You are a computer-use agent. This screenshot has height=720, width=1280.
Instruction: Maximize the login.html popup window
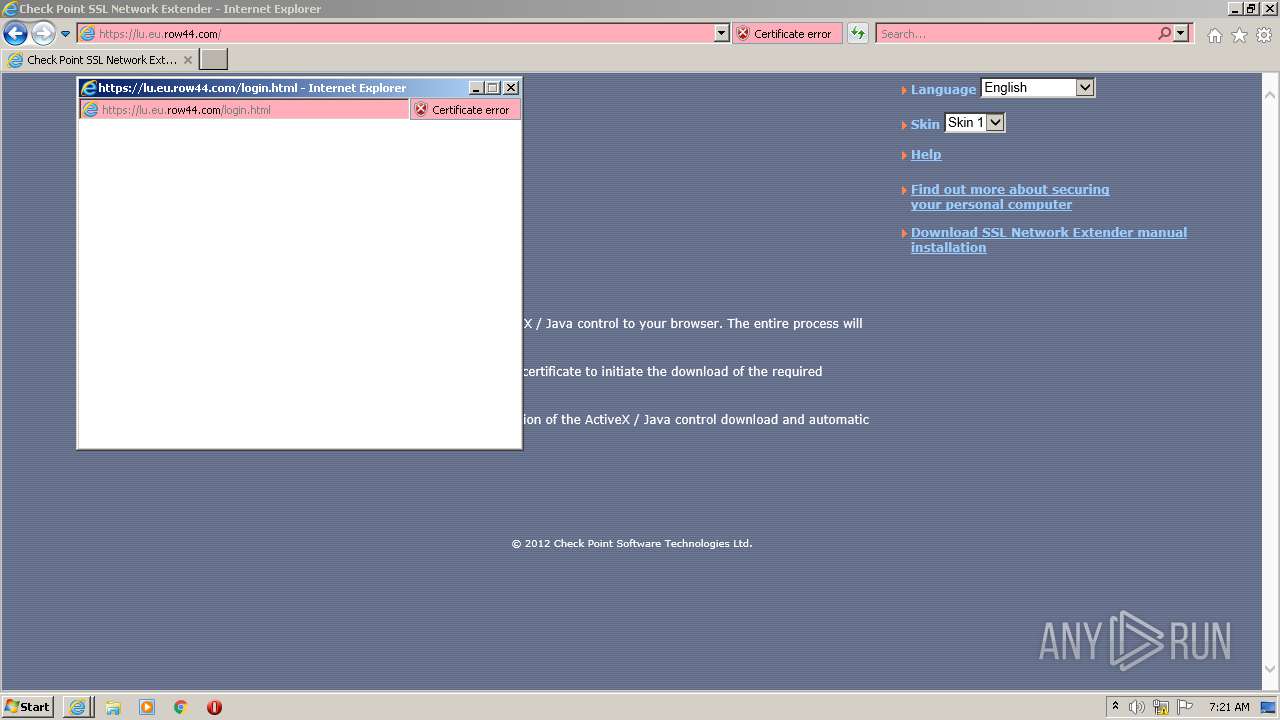(493, 88)
